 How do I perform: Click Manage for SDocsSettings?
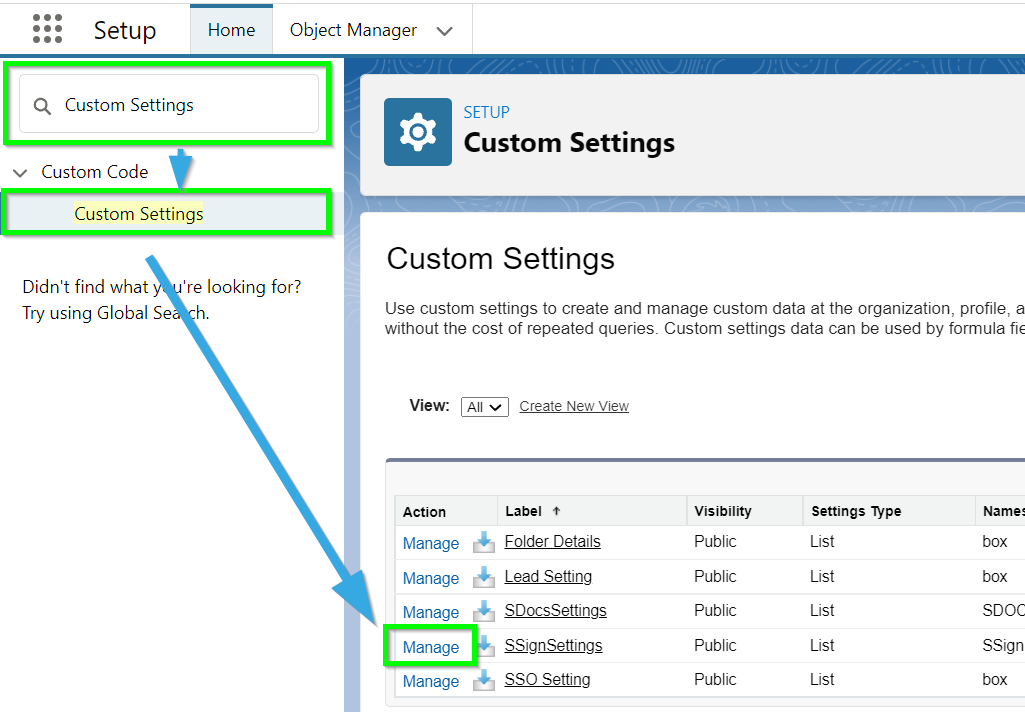(431, 612)
